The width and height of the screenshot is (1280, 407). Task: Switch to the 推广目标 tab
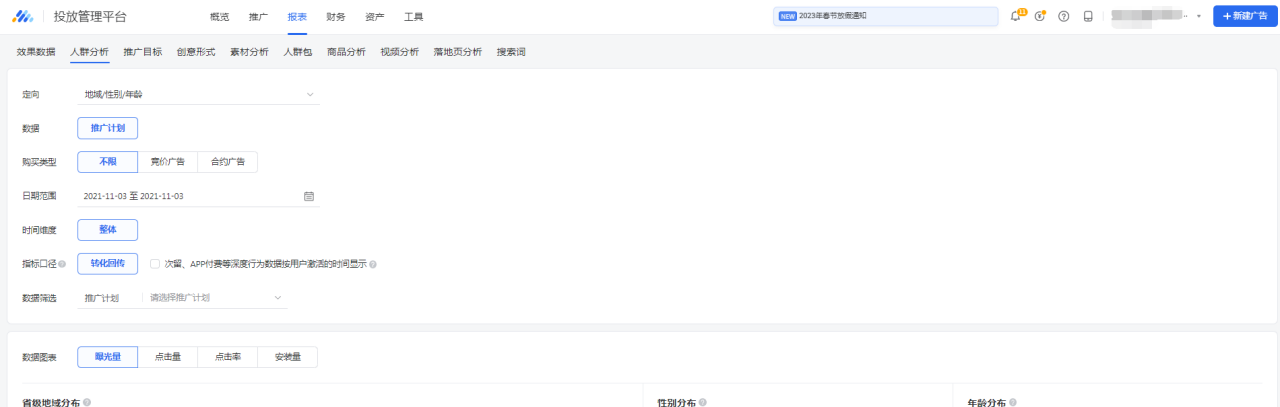click(x=142, y=51)
